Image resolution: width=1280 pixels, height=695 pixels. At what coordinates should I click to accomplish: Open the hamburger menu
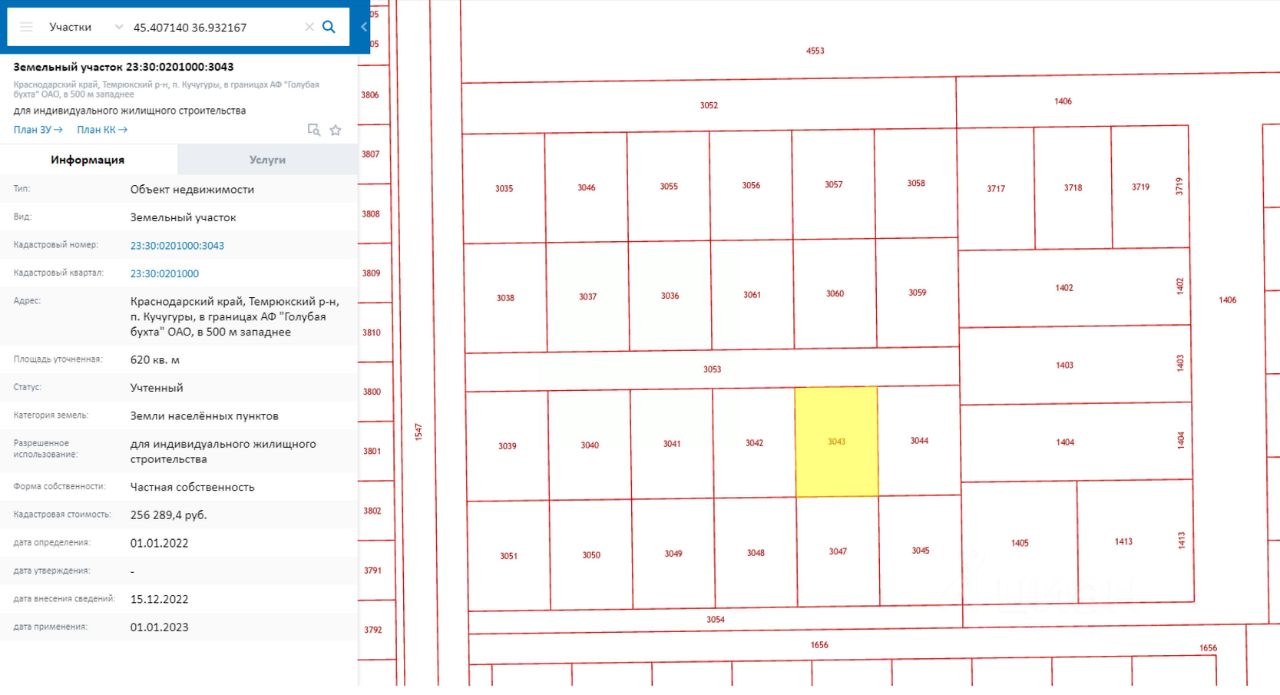[x=27, y=27]
